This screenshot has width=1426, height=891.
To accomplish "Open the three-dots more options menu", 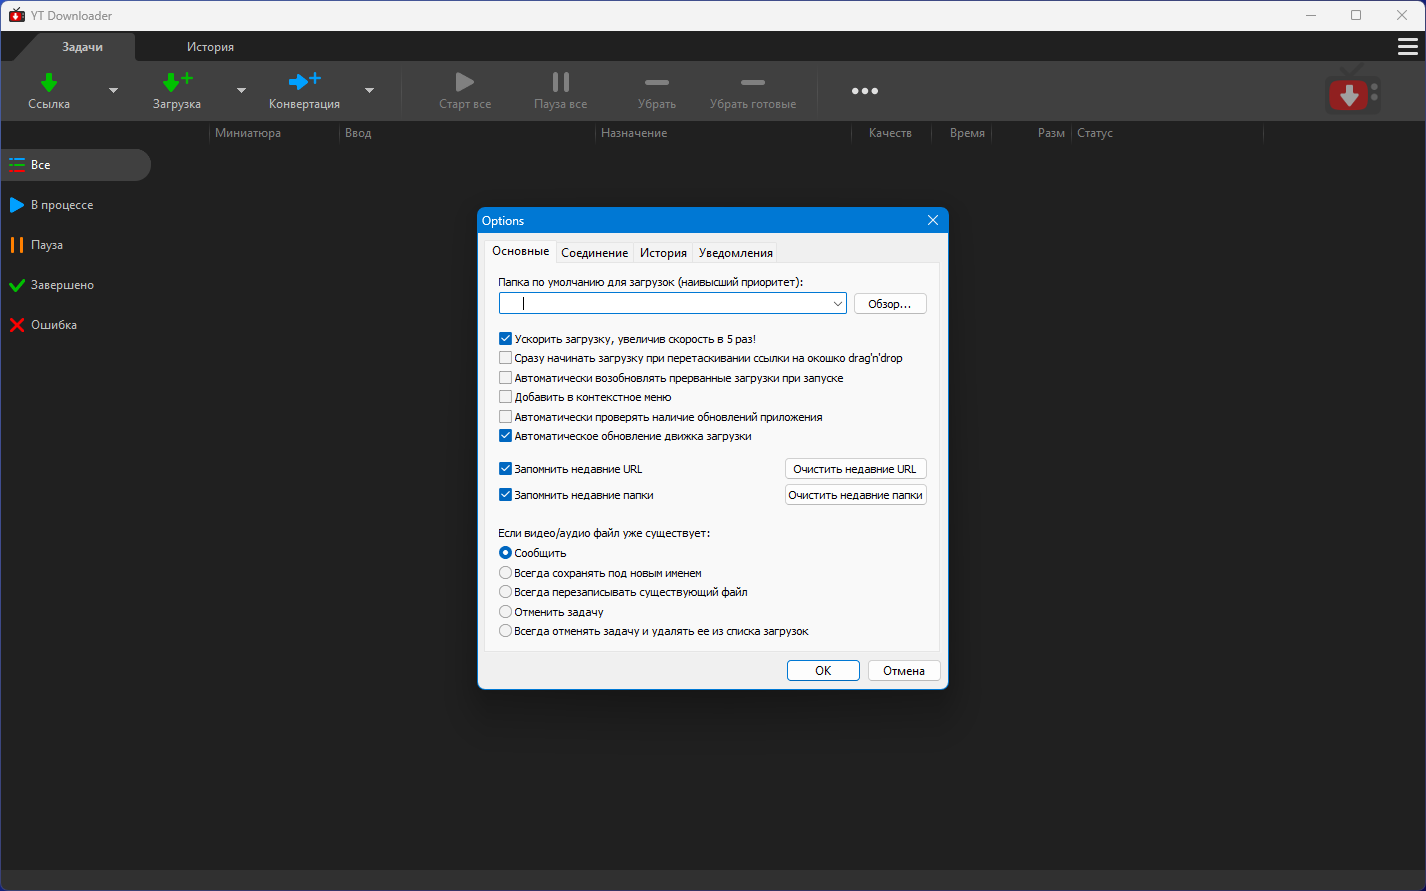I will coord(865,91).
